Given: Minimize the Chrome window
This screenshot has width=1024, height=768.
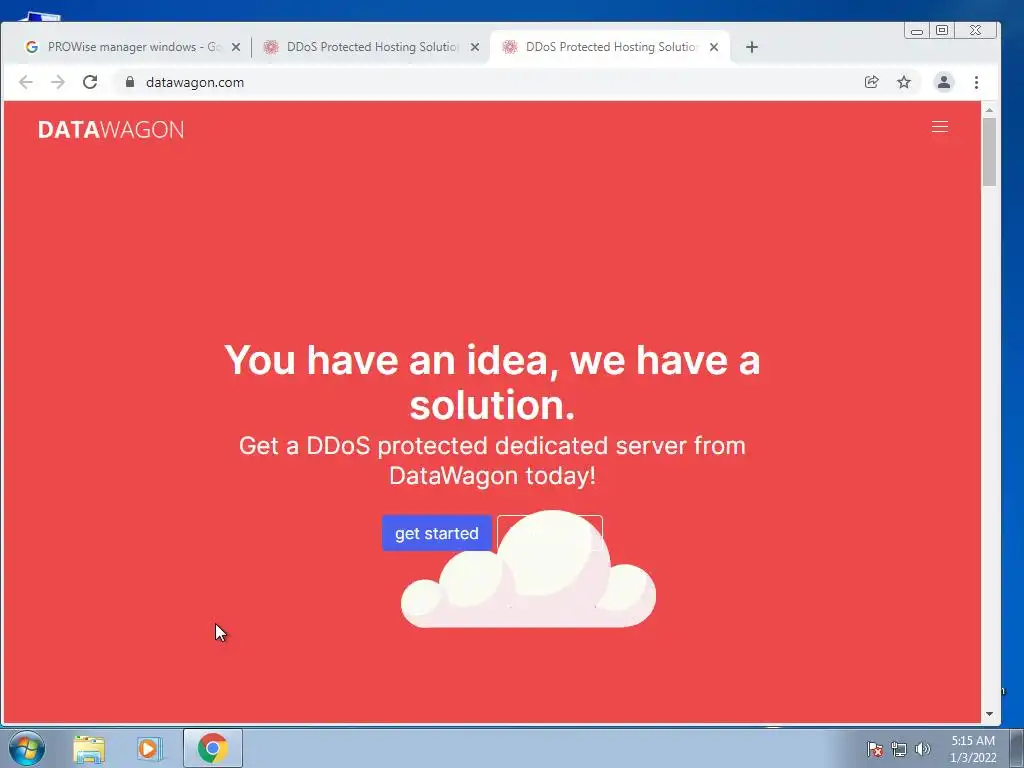Looking at the screenshot, I should (x=917, y=30).
